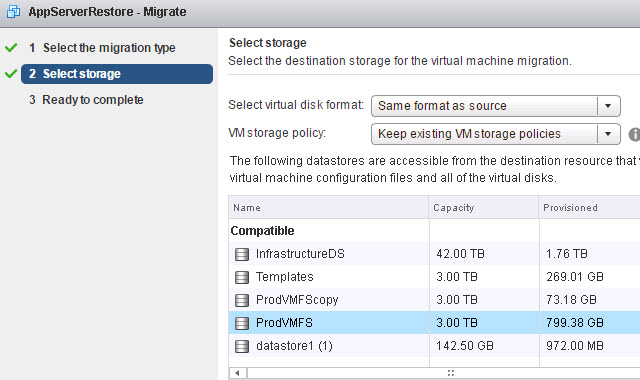The image size is (640, 380).
Task: Click the virtual machine icon in title bar
Action: point(13,11)
